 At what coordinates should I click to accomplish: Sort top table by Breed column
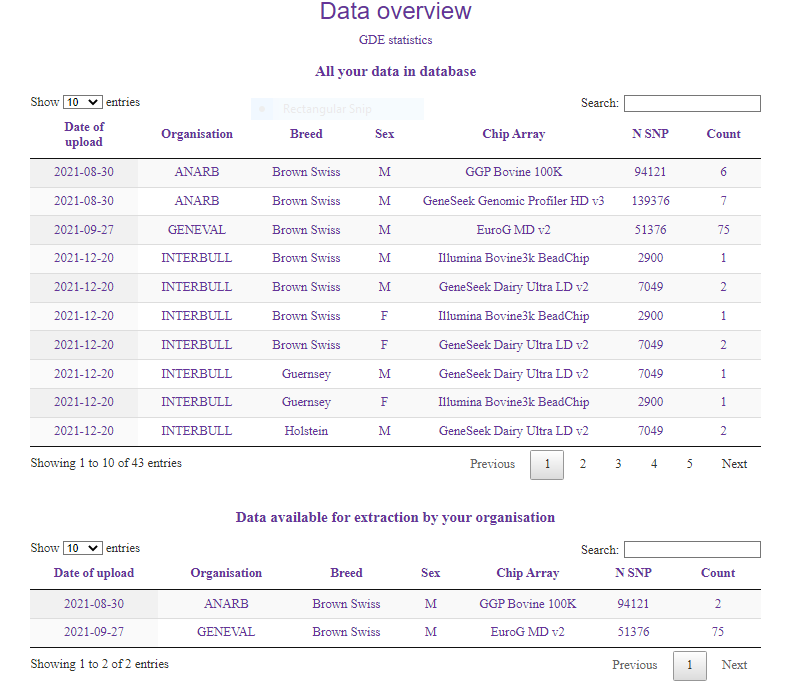306,134
